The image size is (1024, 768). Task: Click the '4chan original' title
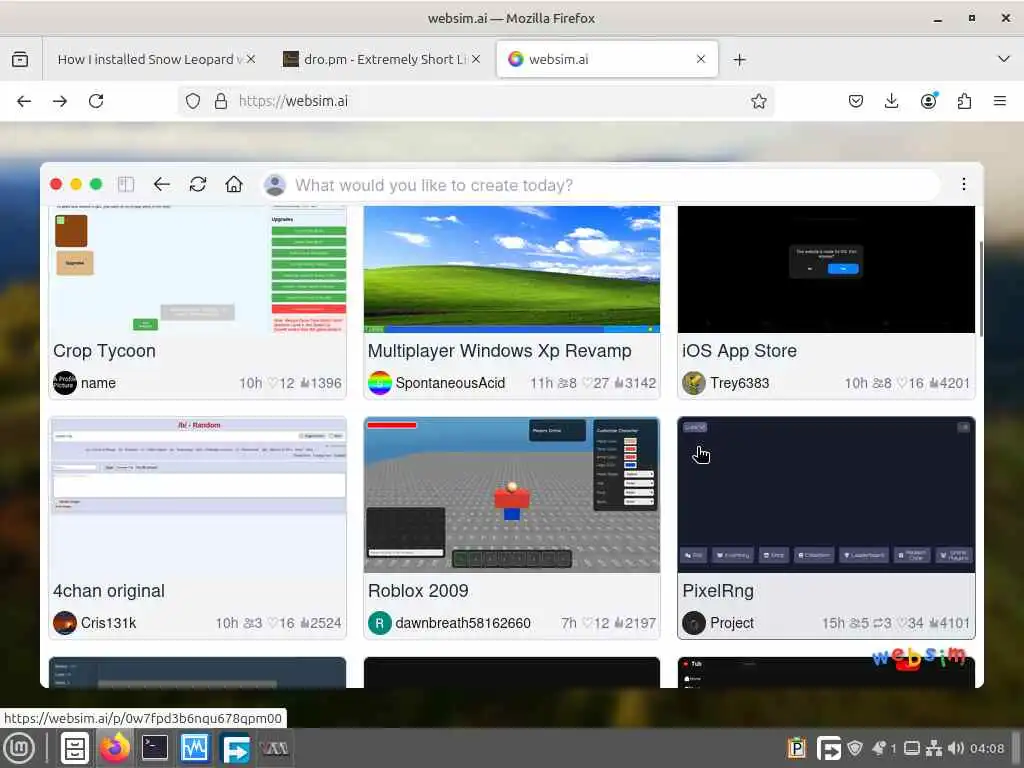[x=109, y=591]
